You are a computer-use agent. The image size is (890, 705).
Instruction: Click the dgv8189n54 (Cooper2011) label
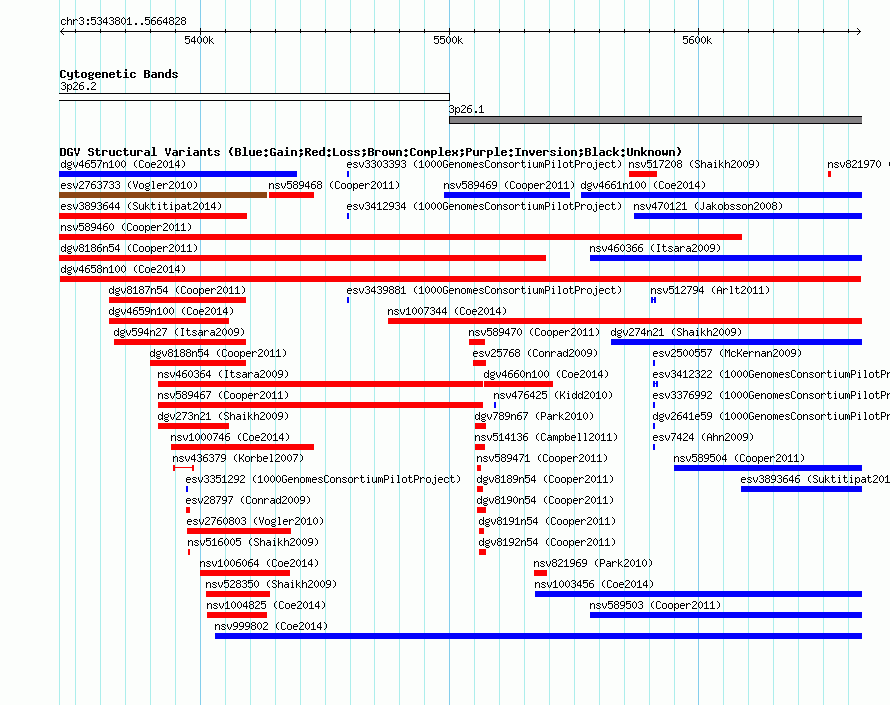tap(545, 480)
